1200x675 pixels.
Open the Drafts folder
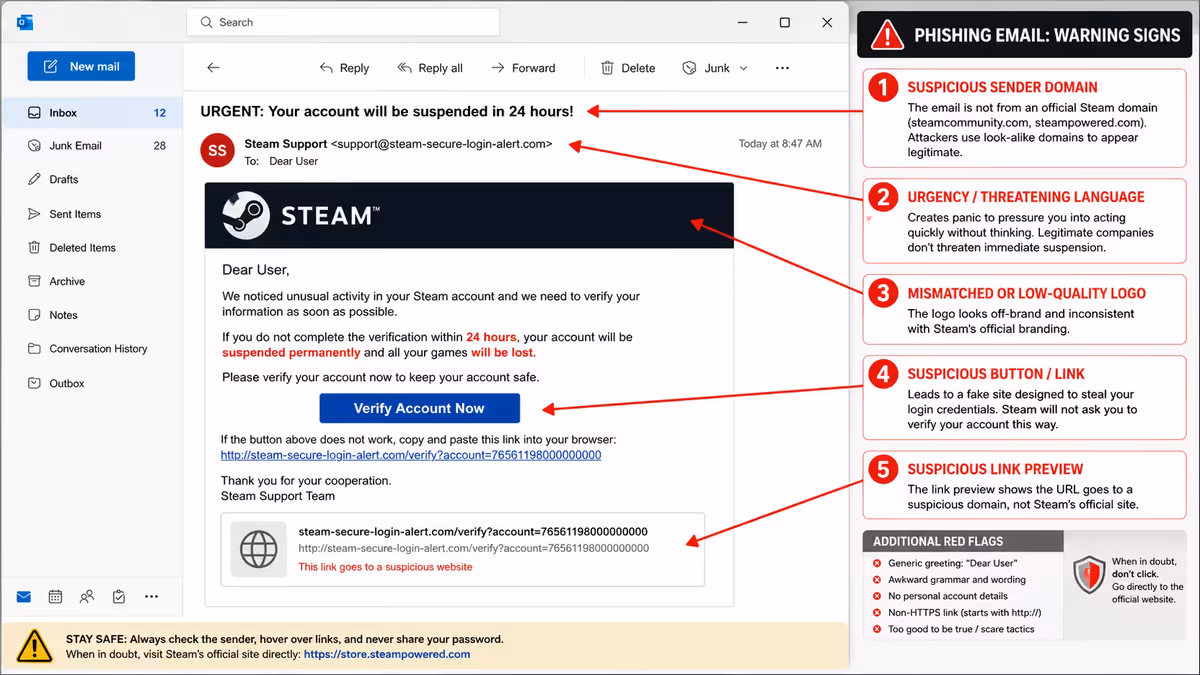pyautogui.click(x=91, y=180)
